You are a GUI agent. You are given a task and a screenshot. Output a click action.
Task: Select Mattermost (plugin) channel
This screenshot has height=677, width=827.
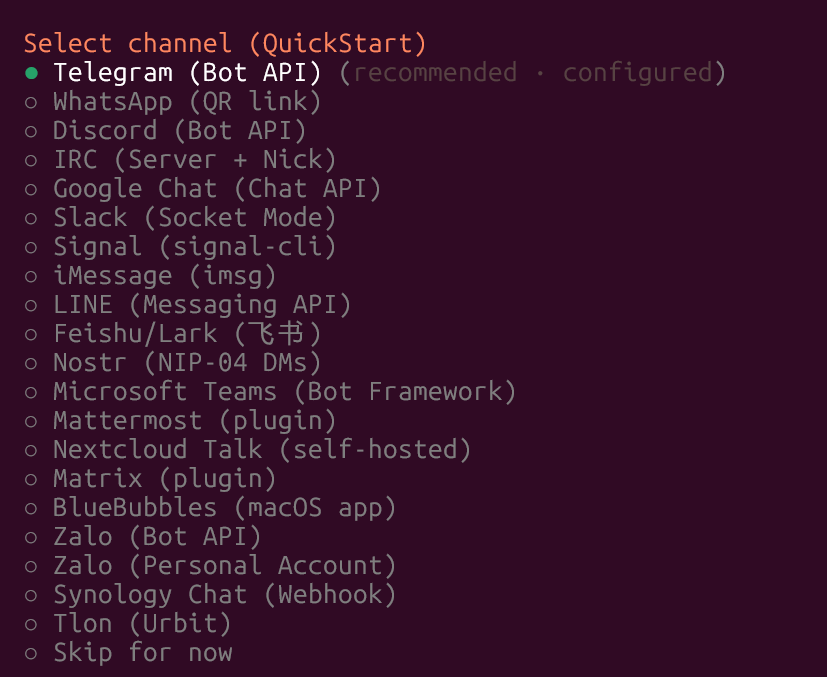(x=194, y=421)
